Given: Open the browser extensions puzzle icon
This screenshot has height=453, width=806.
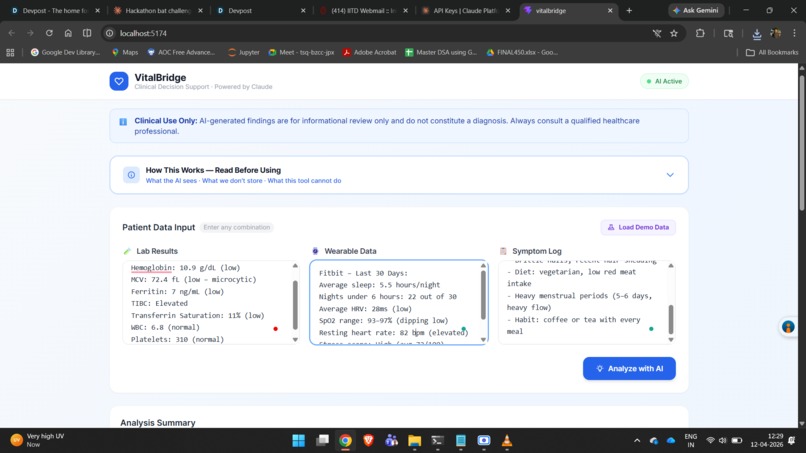Looking at the screenshot, I should (700, 33).
